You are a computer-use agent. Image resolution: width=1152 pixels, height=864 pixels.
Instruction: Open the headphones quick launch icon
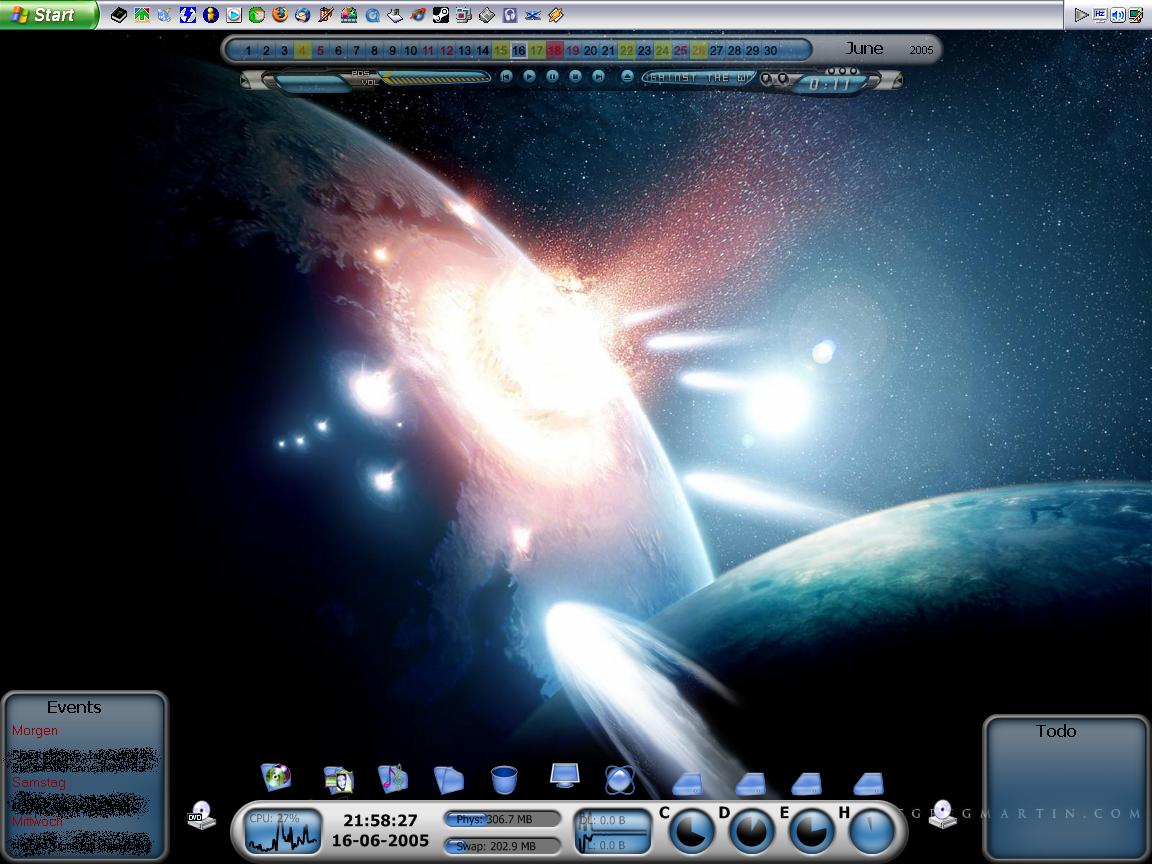(510, 15)
